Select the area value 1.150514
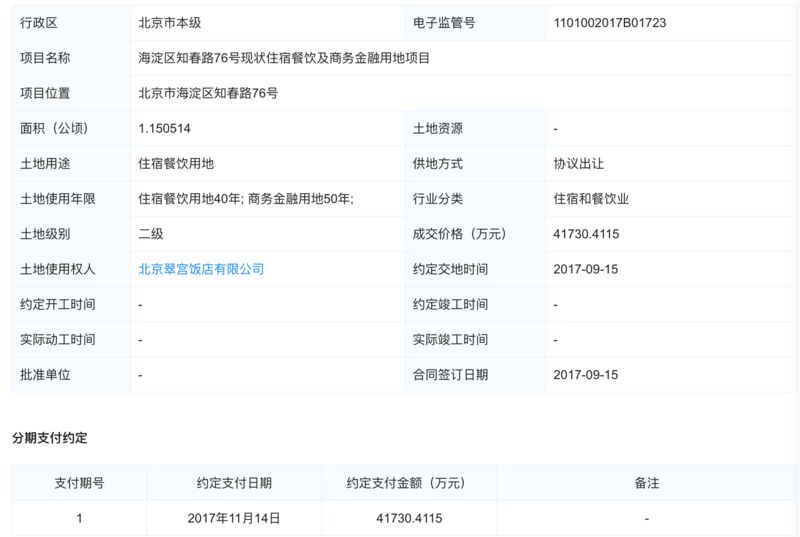Image resolution: width=800 pixels, height=537 pixels. point(164,128)
